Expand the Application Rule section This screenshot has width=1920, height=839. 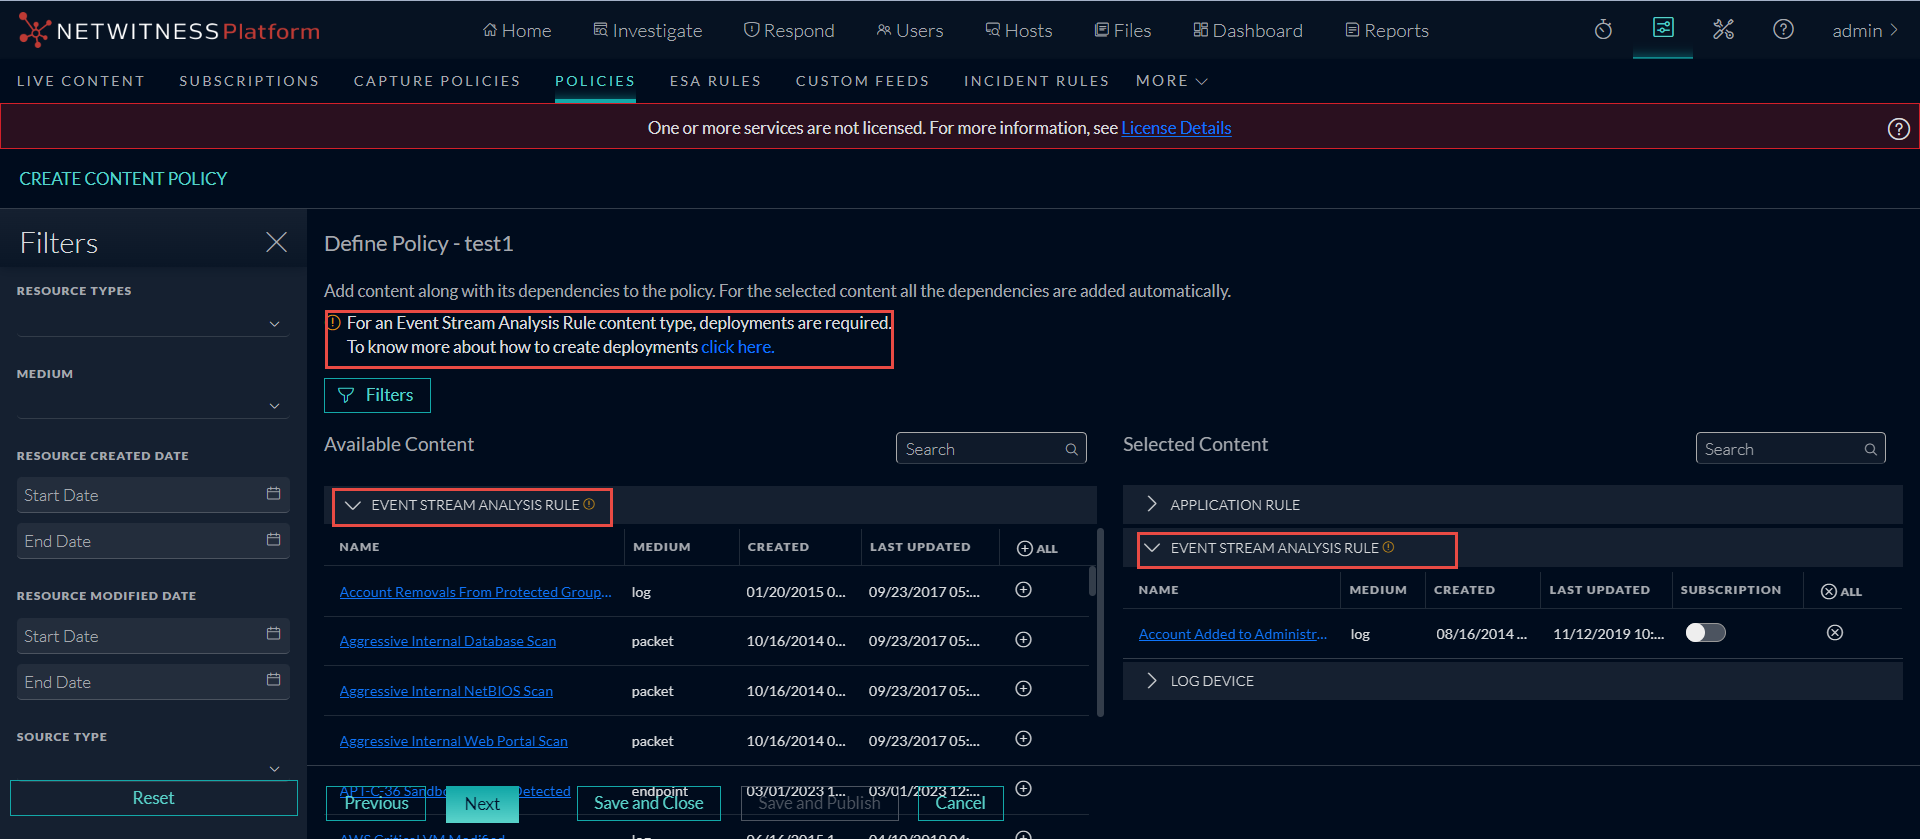pyautogui.click(x=1152, y=505)
